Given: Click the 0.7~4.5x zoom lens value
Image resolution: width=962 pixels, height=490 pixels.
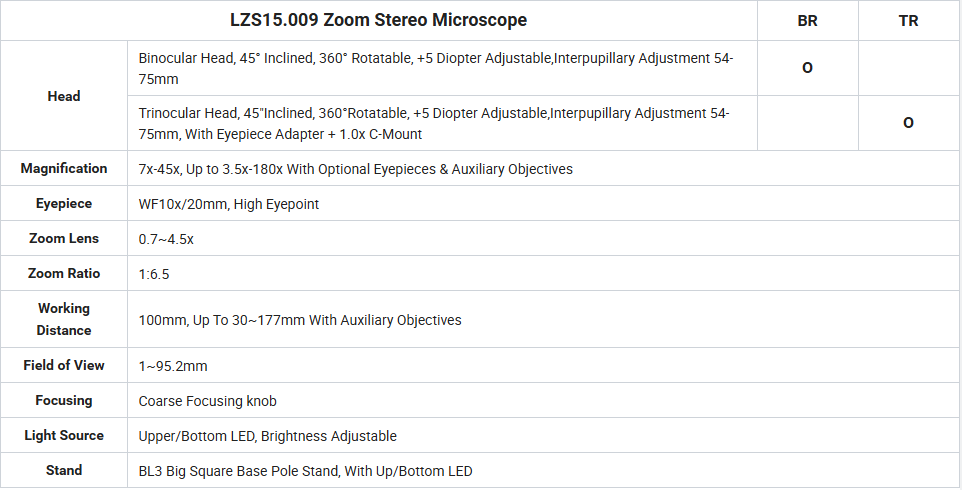Looking at the screenshot, I should 166,239.
